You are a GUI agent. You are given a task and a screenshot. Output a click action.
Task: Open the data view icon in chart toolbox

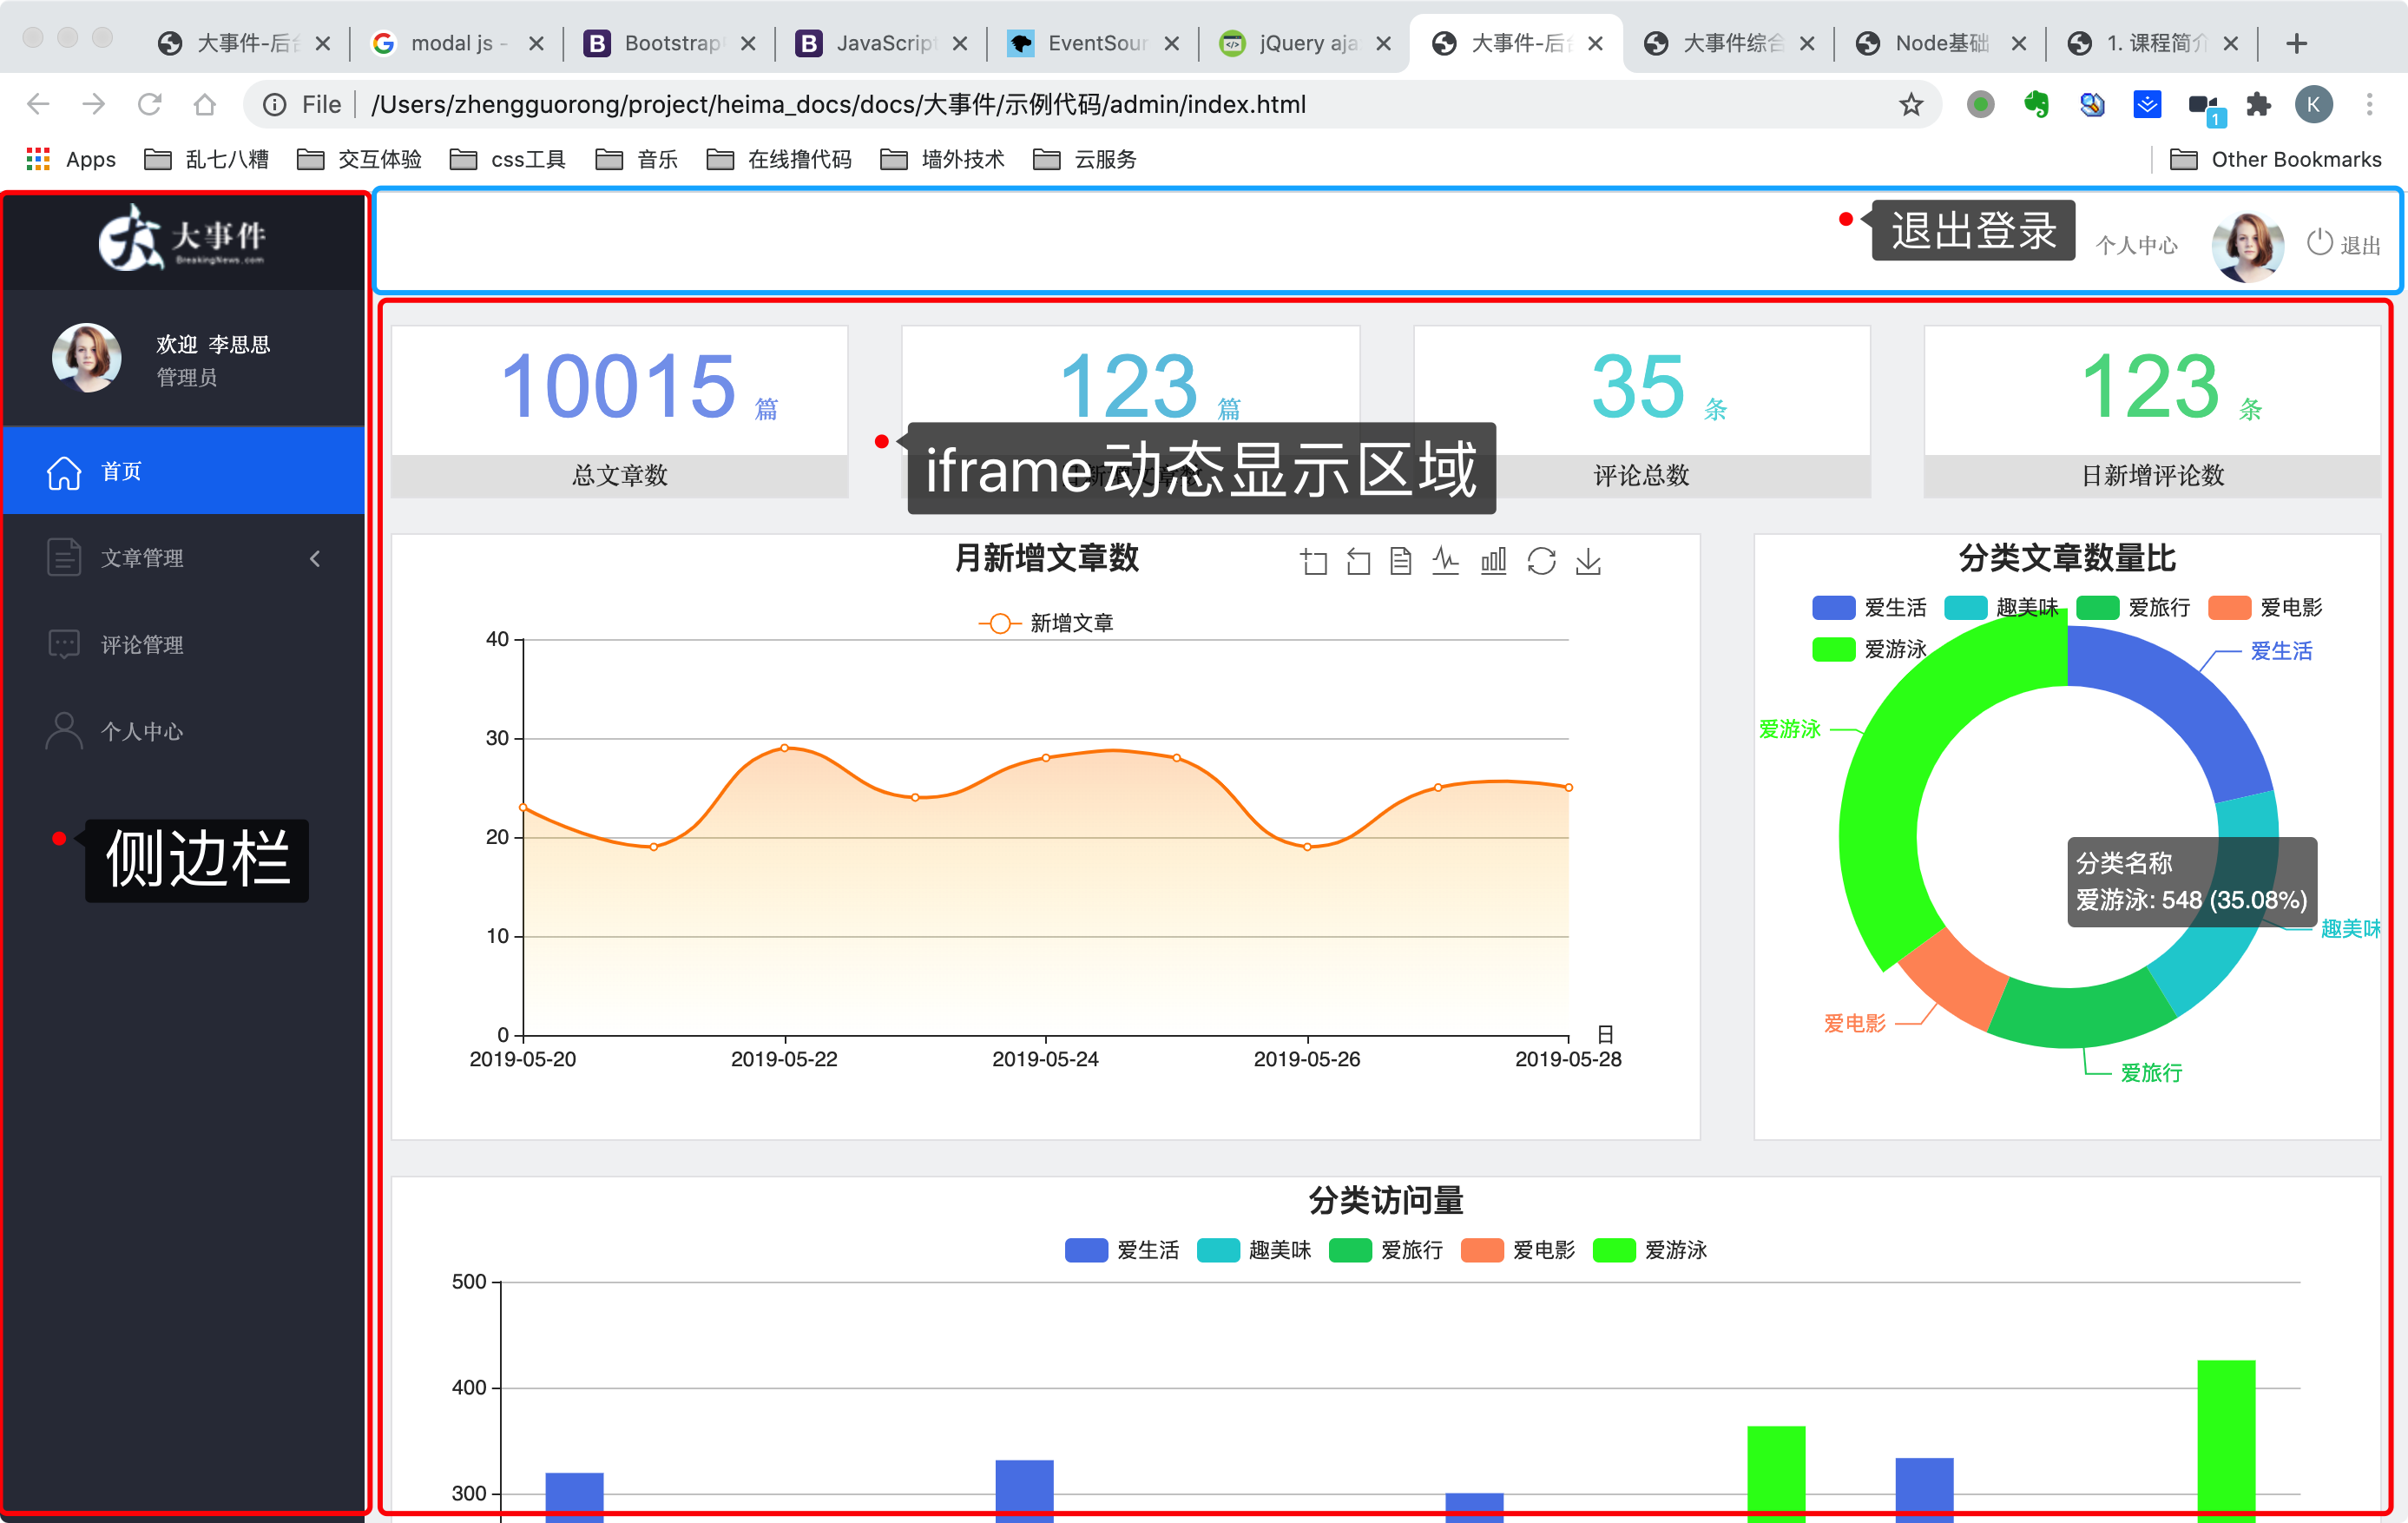click(1400, 561)
